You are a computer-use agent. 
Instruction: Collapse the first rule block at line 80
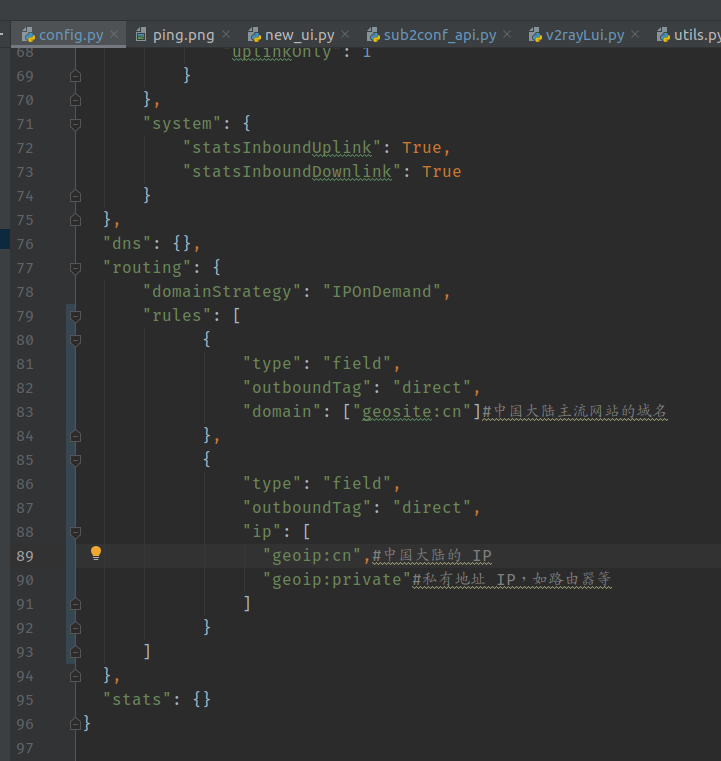75,340
